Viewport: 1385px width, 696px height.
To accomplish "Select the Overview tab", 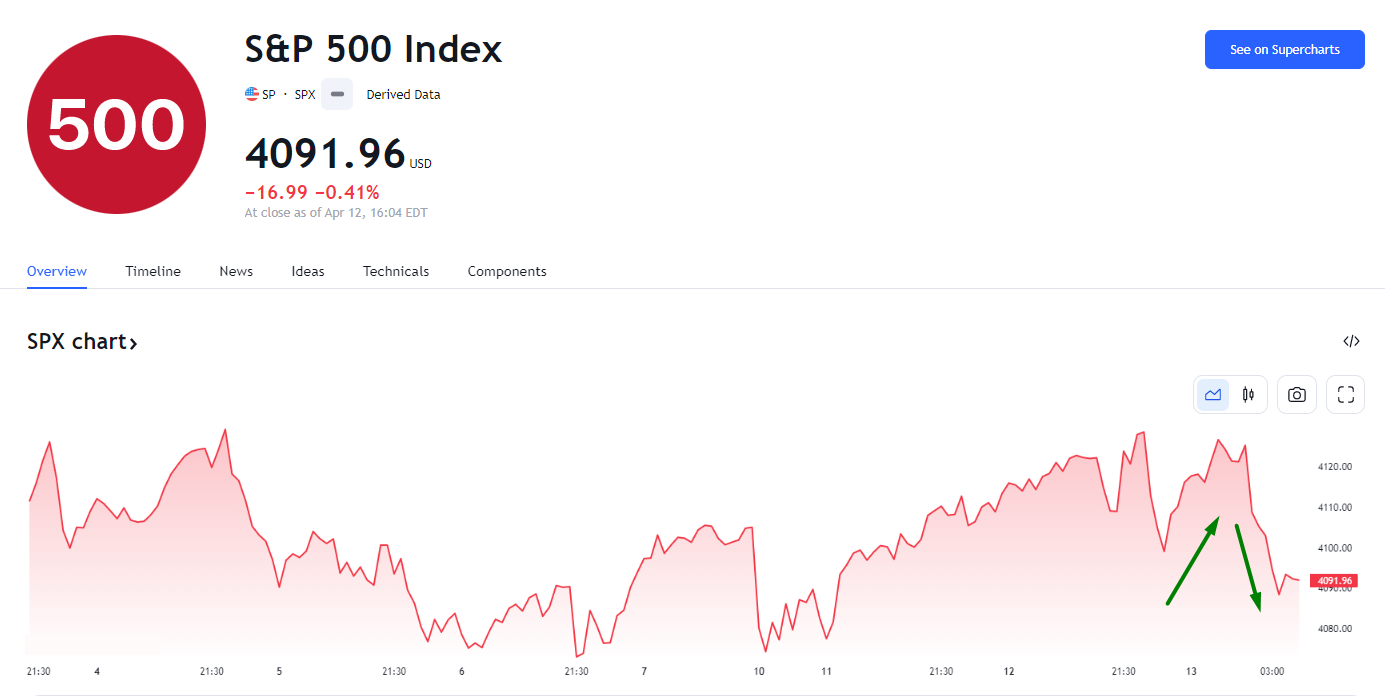I will (x=57, y=271).
